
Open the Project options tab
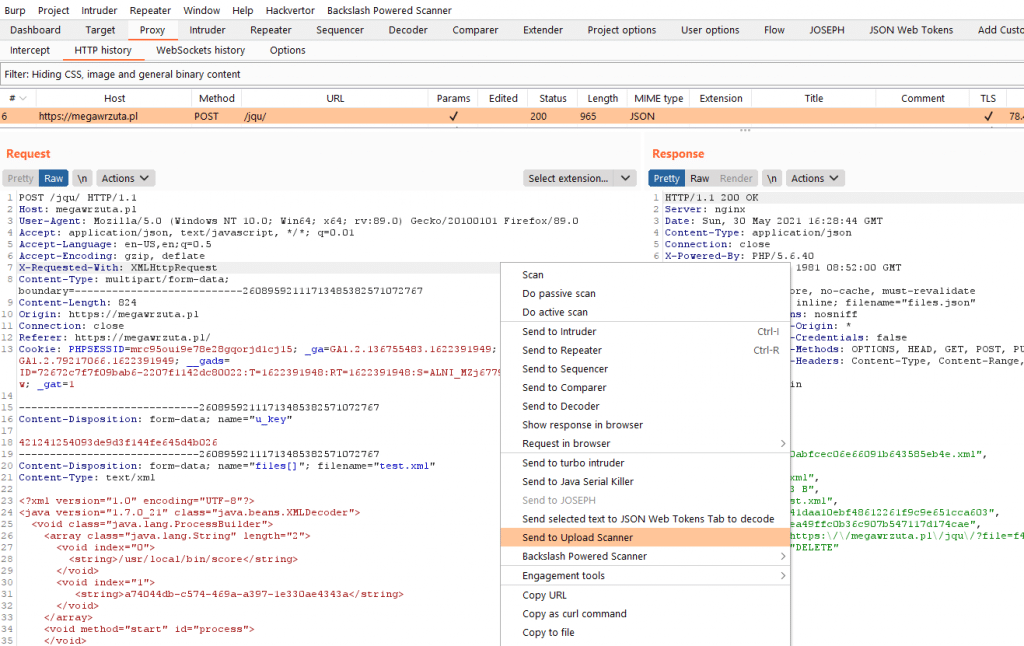click(x=622, y=30)
